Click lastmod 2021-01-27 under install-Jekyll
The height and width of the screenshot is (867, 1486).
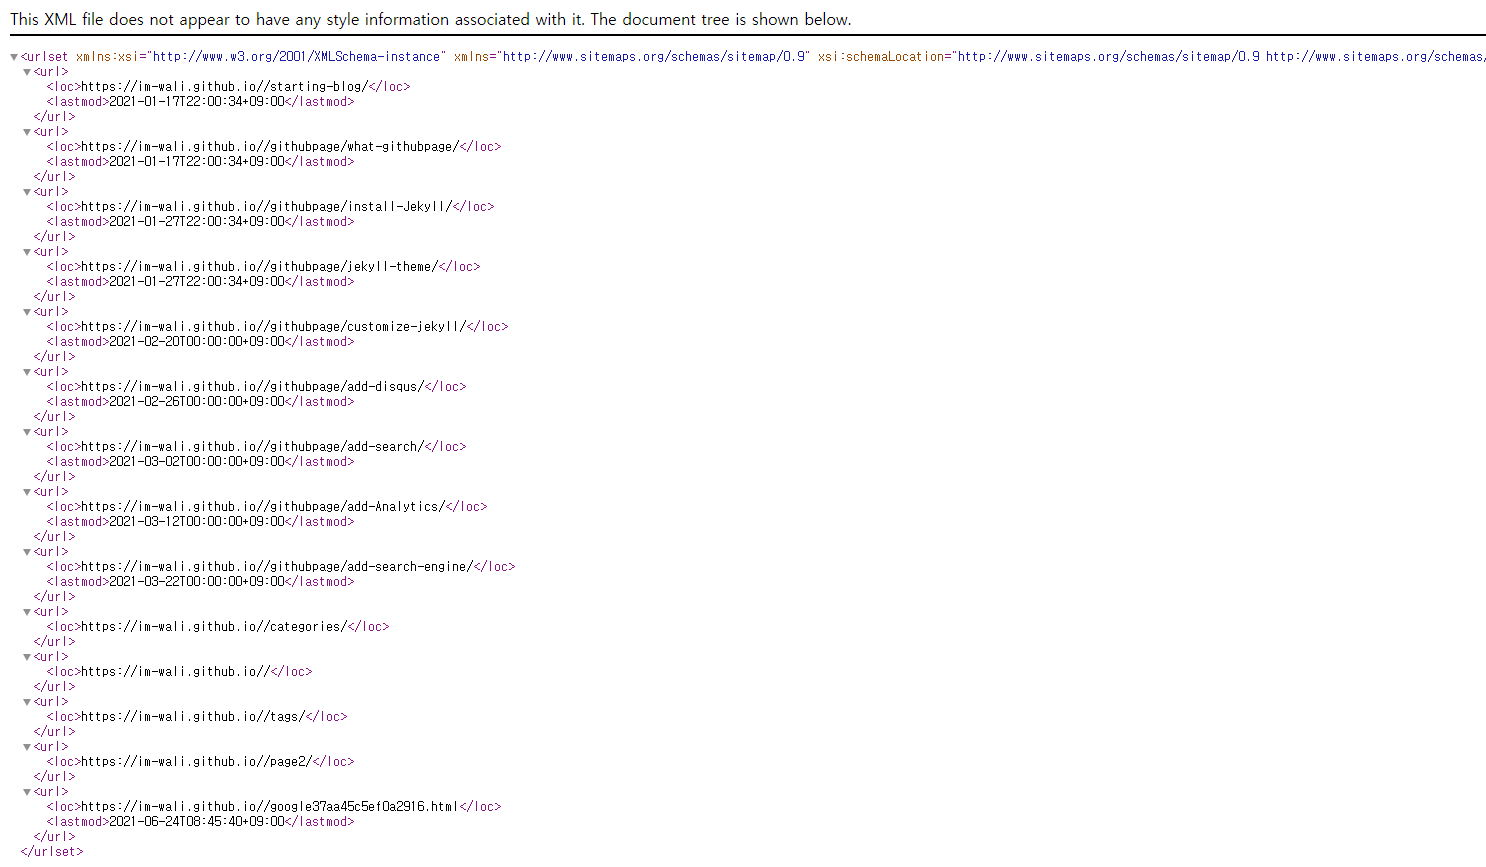(197, 222)
